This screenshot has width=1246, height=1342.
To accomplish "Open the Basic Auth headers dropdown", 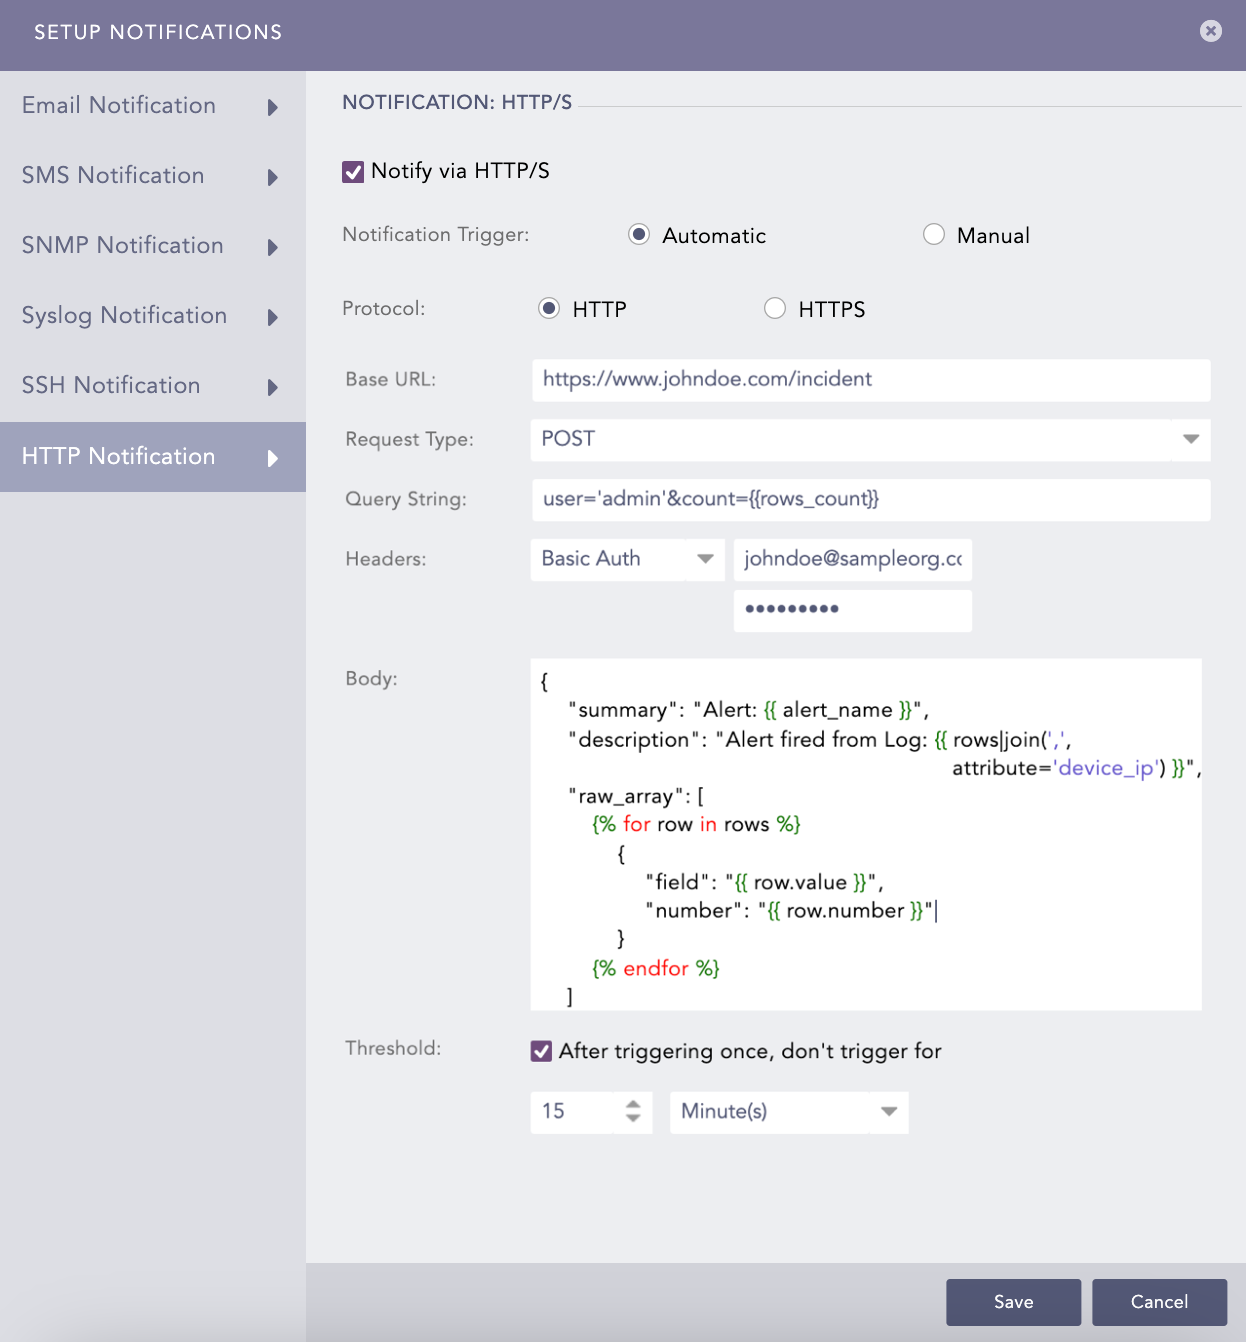I will pyautogui.click(x=706, y=559).
